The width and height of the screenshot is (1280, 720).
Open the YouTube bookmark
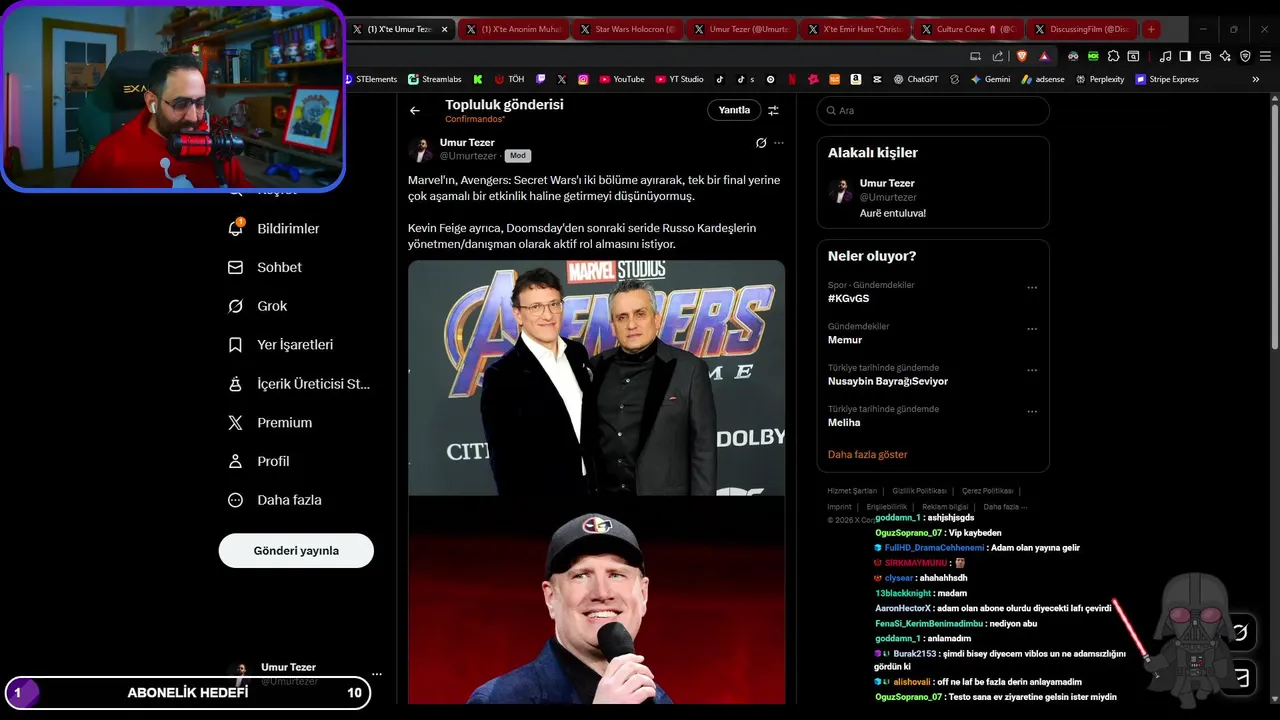[622, 79]
